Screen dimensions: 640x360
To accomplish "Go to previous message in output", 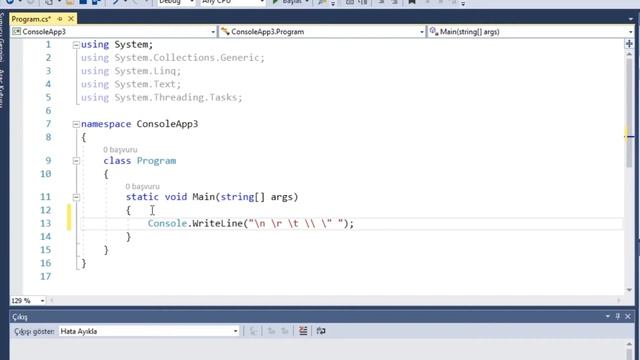I will click(x=271, y=331).
